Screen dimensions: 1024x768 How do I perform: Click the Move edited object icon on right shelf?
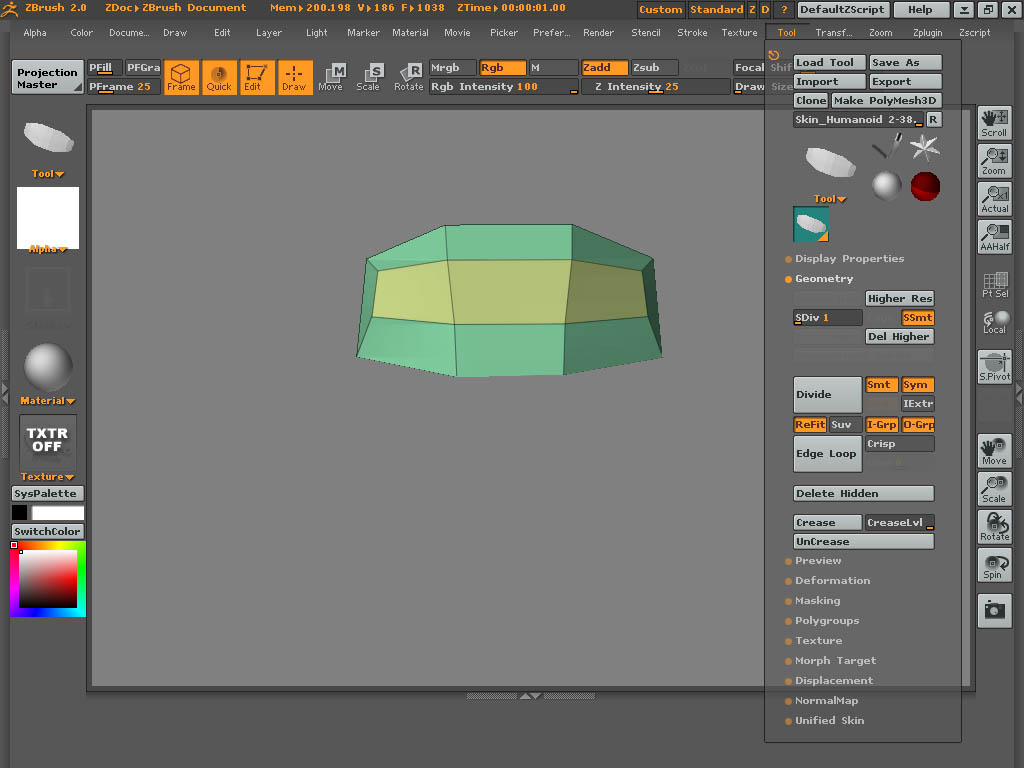pyautogui.click(x=994, y=451)
